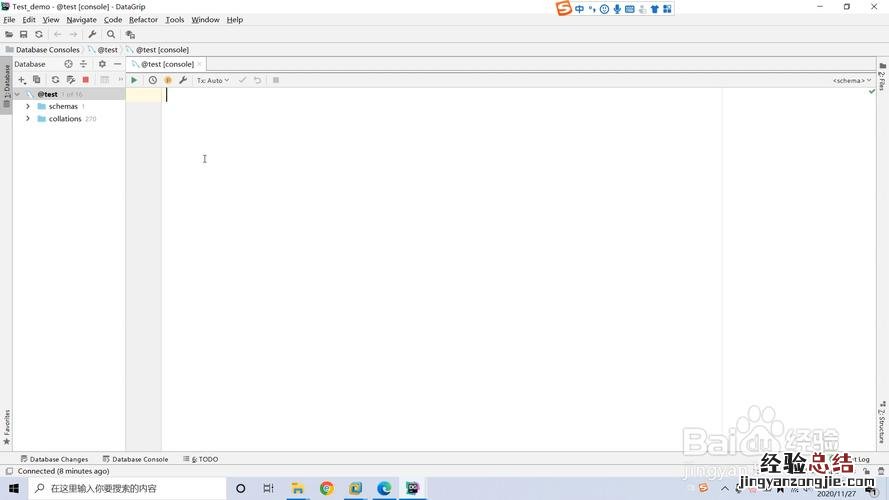889x500 pixels.
Task: Expand the collations tree node
Action: tap(28, 119)
